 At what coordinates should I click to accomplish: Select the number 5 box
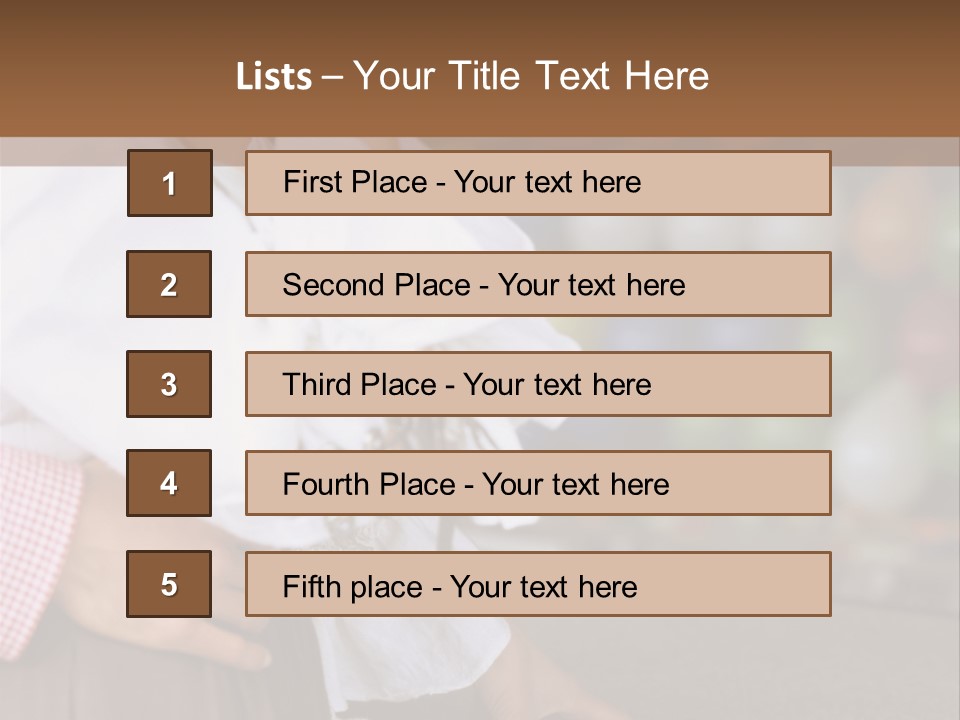(x=169, y=584)
